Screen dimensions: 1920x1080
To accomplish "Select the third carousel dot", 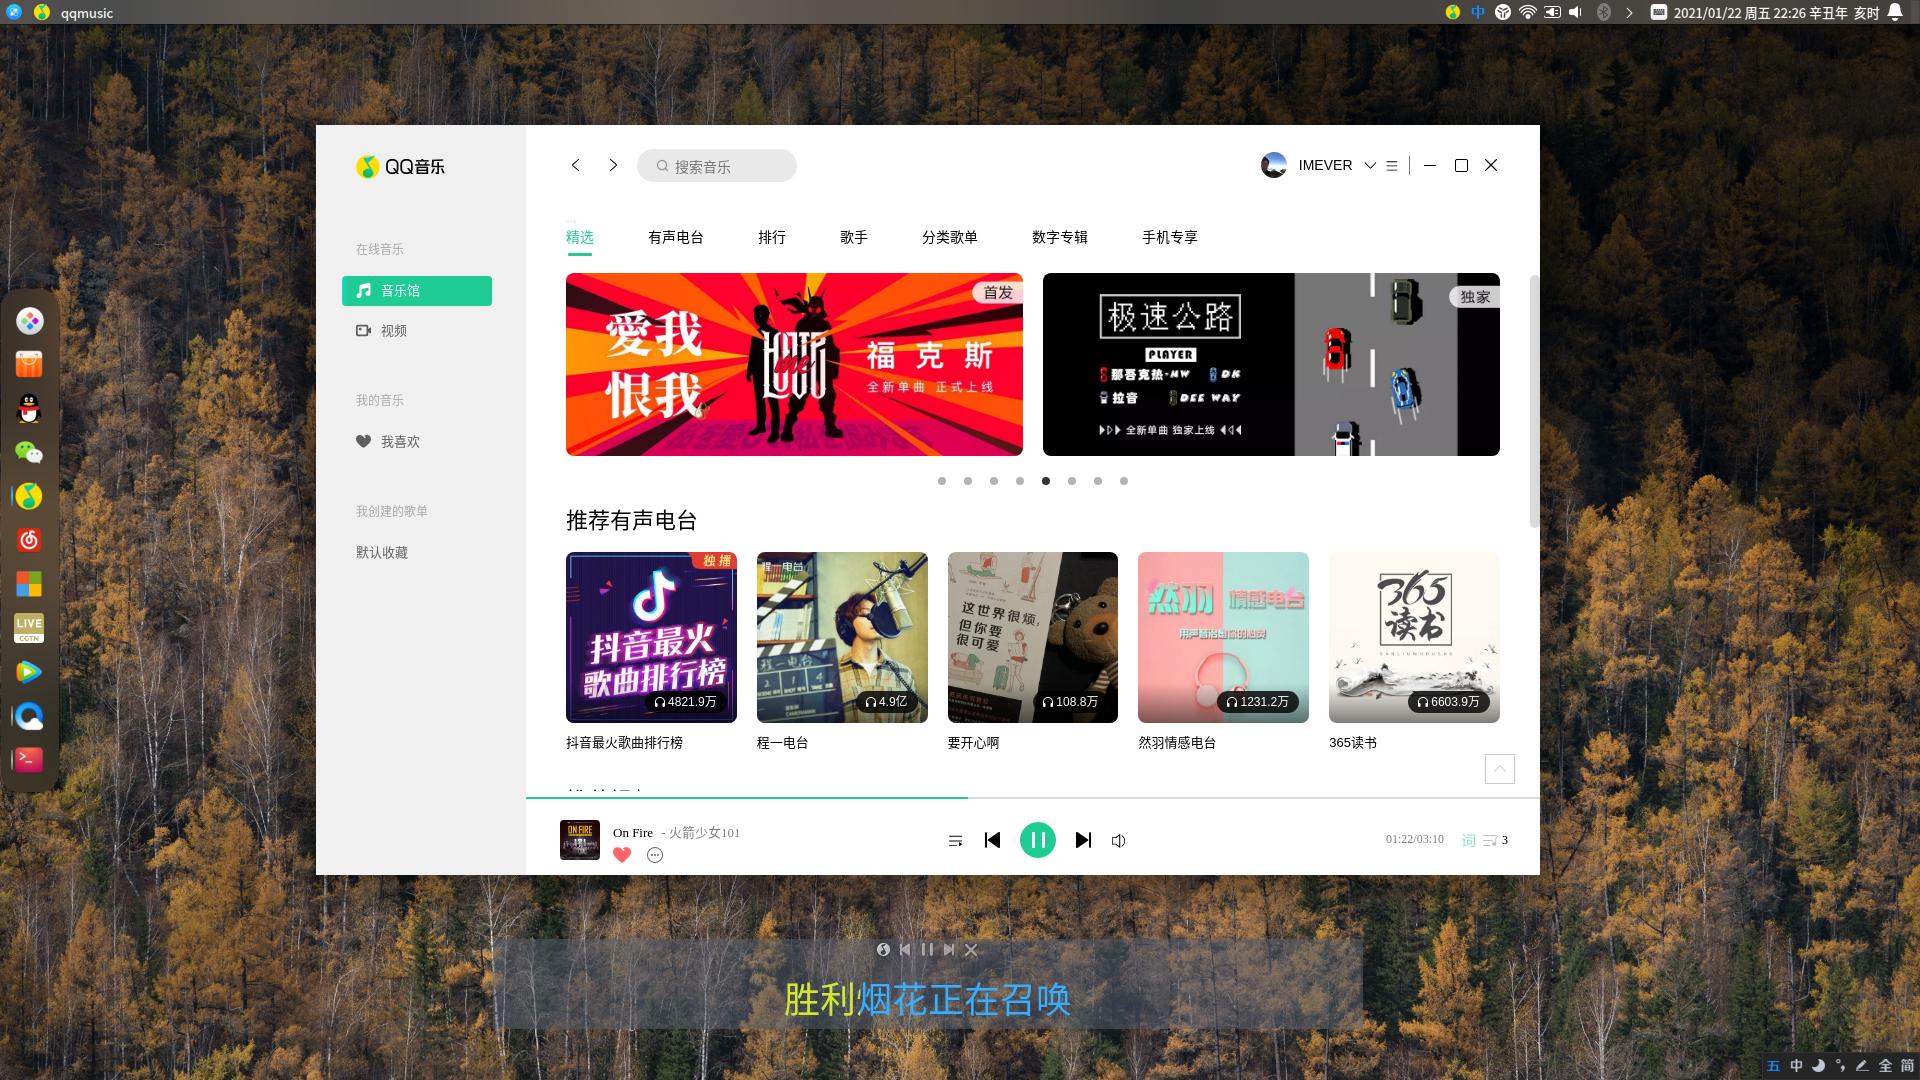I will point(994,481).
